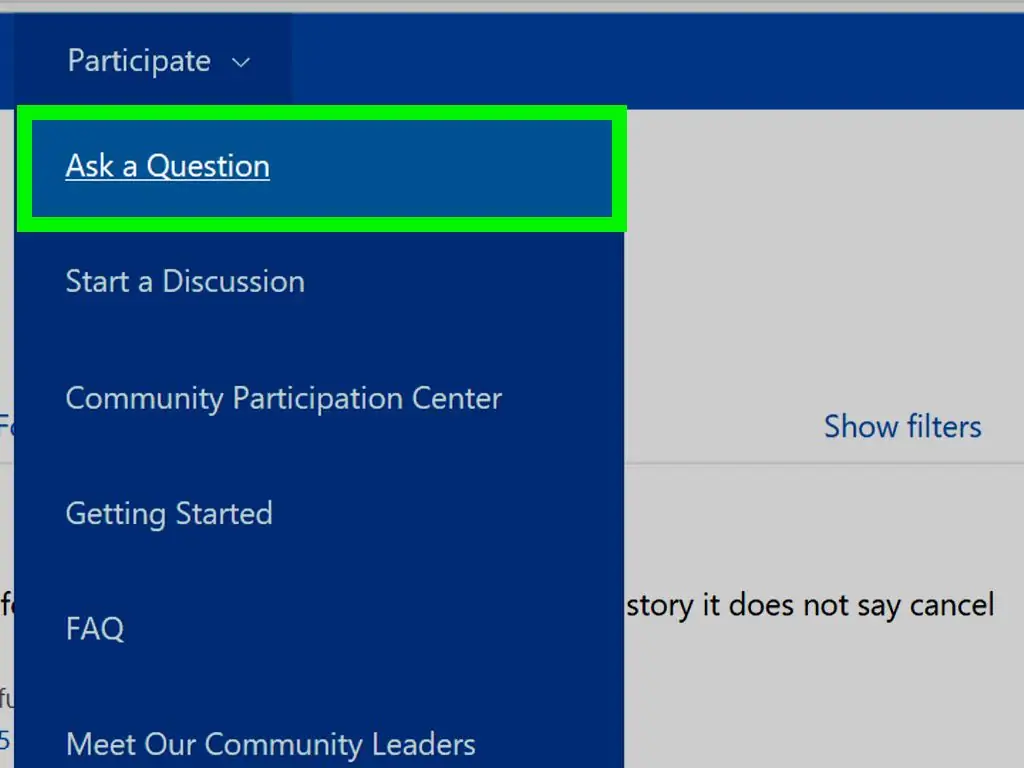Open the Community Participation Center

tap(283, 398)
